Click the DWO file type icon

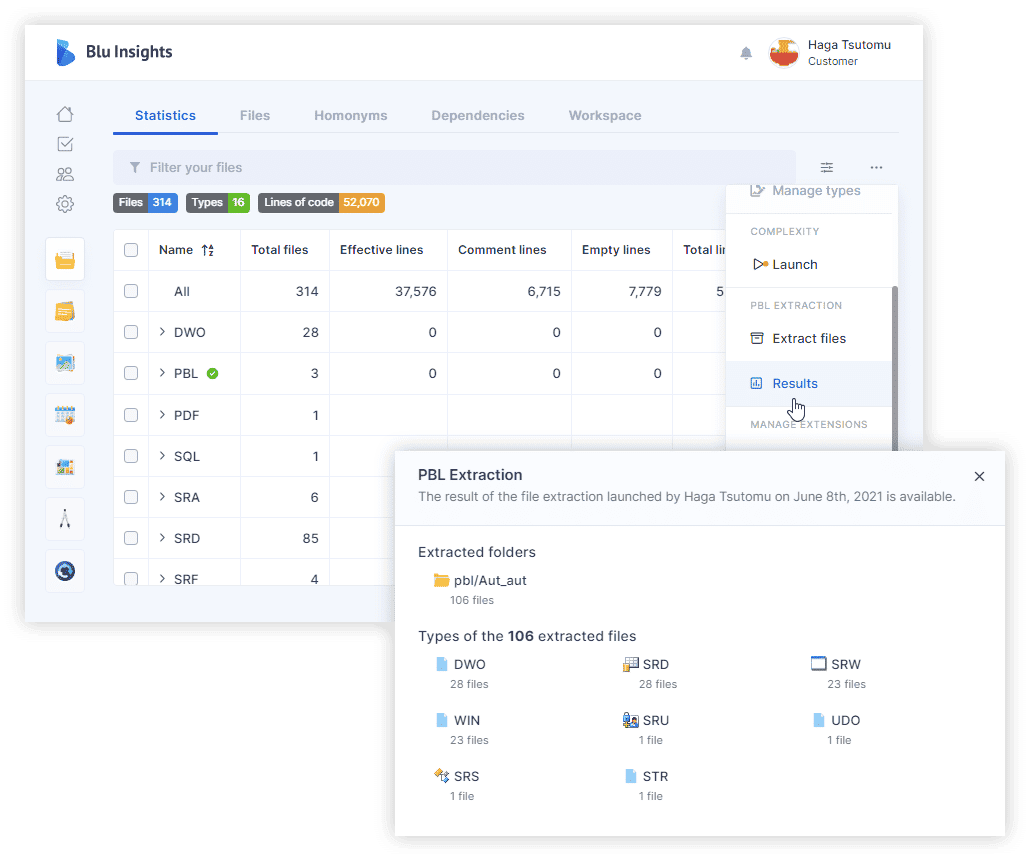442,664
